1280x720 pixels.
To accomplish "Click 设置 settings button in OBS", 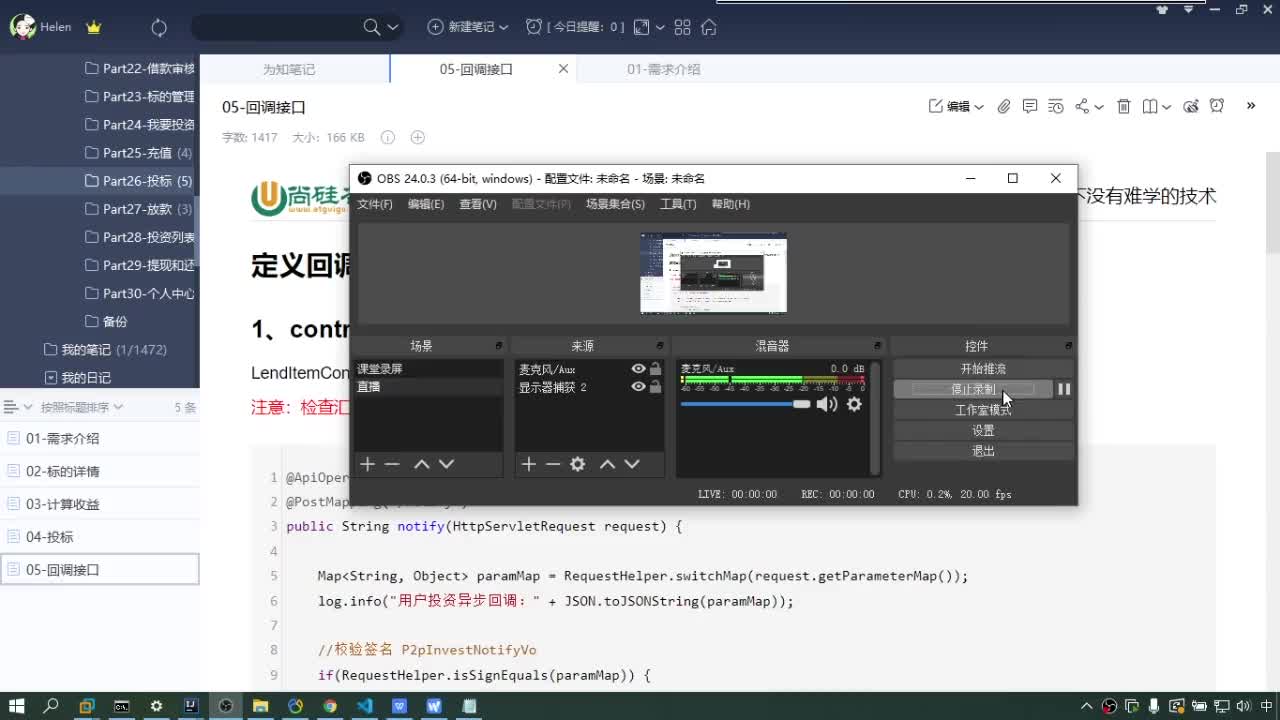I will point(983,430).
